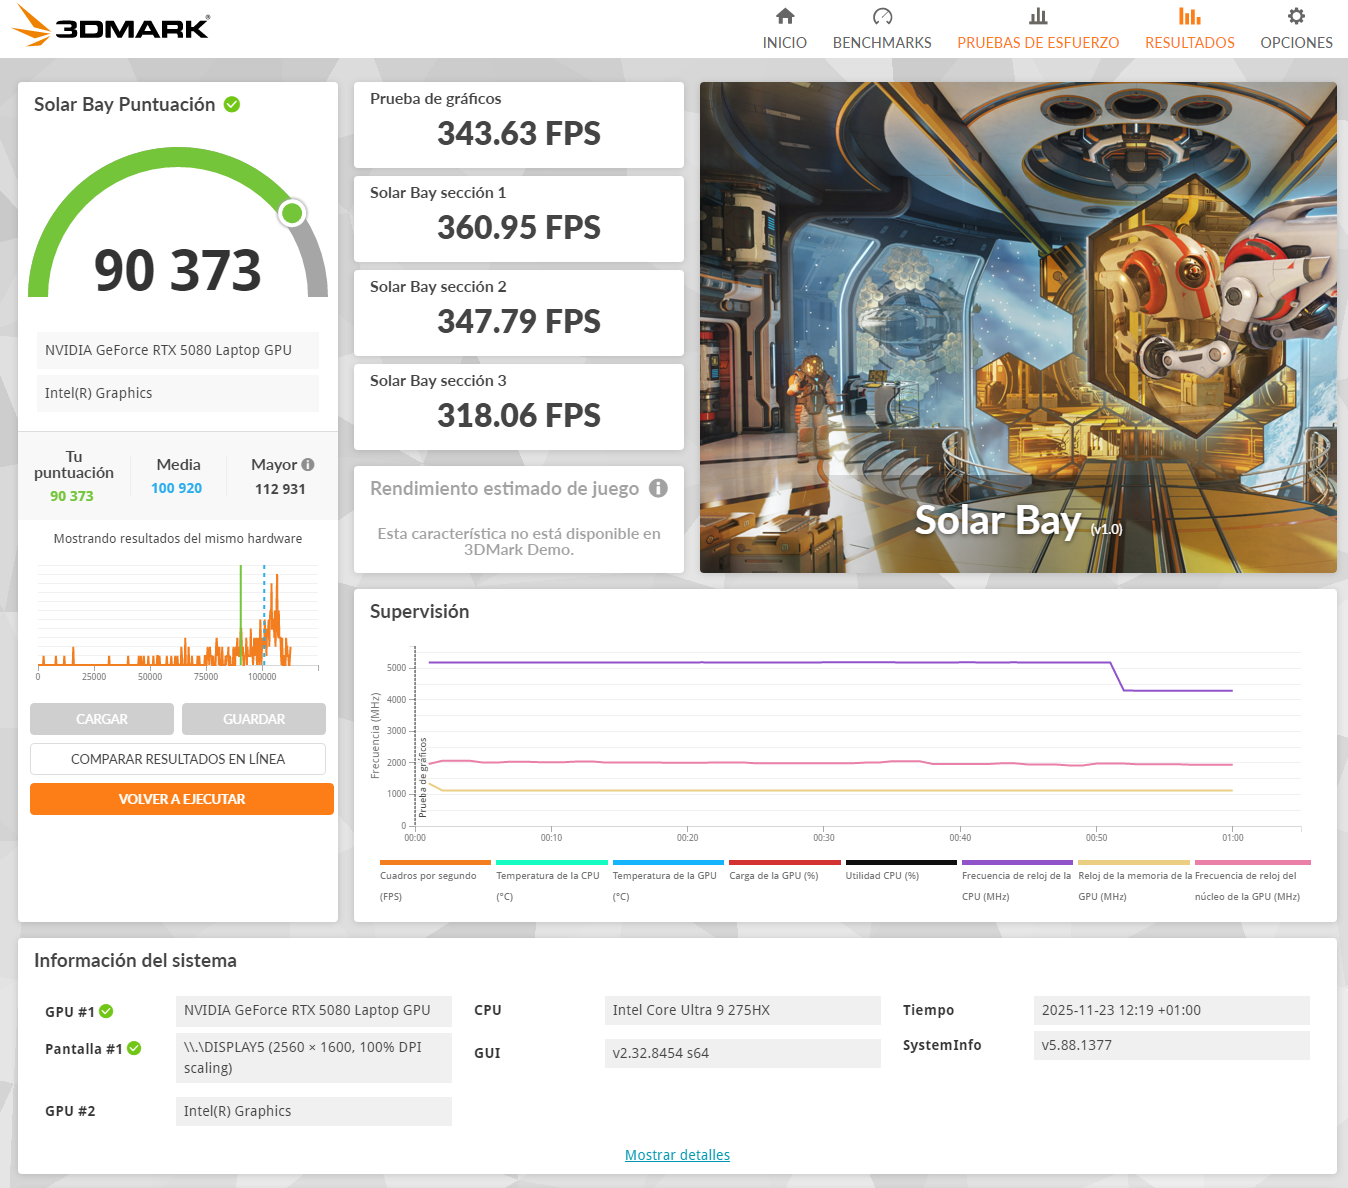The width and height of the screenshot is (1348, 1188).
Task: Click the 3DMark logo
Action: click(112, 26)
